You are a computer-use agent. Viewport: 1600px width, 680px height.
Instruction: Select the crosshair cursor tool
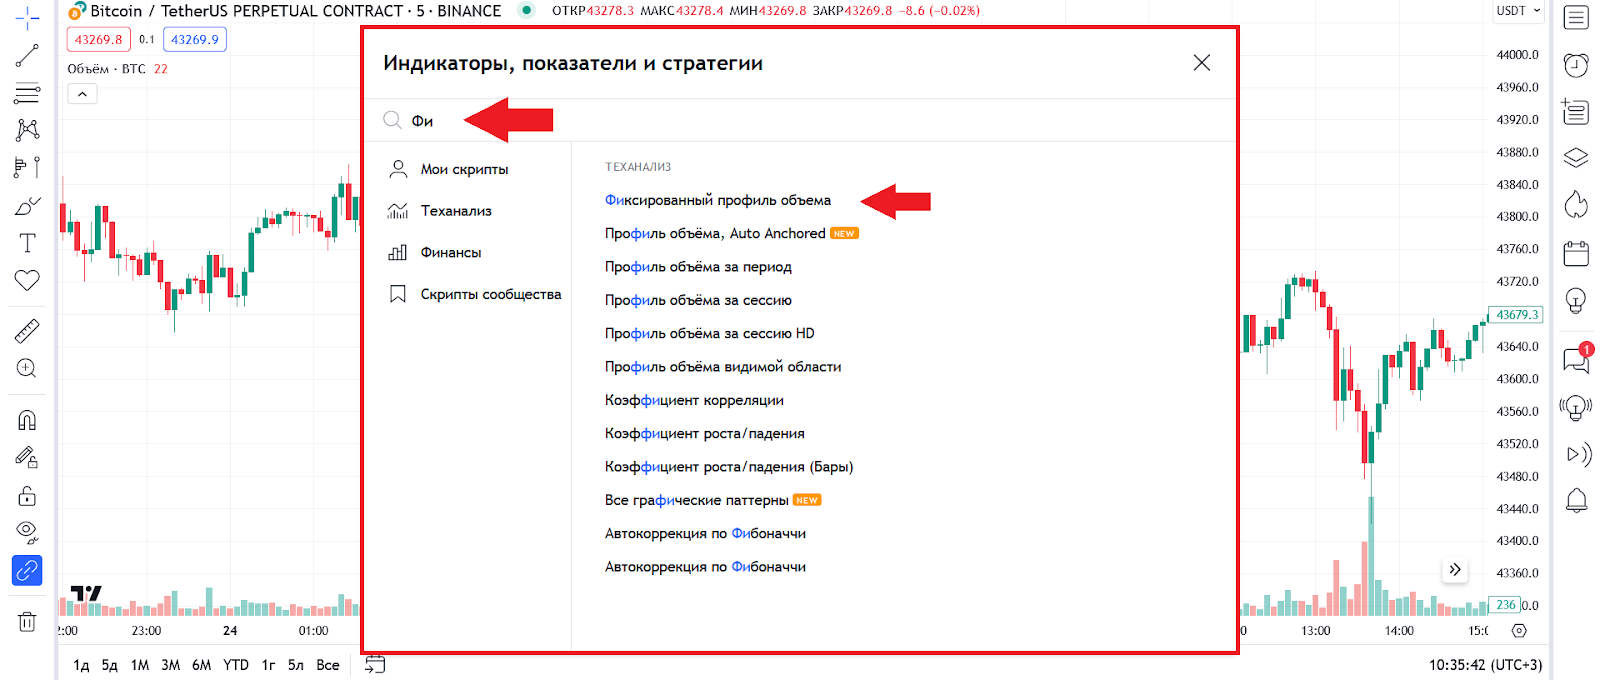click(x=27, y=17)
